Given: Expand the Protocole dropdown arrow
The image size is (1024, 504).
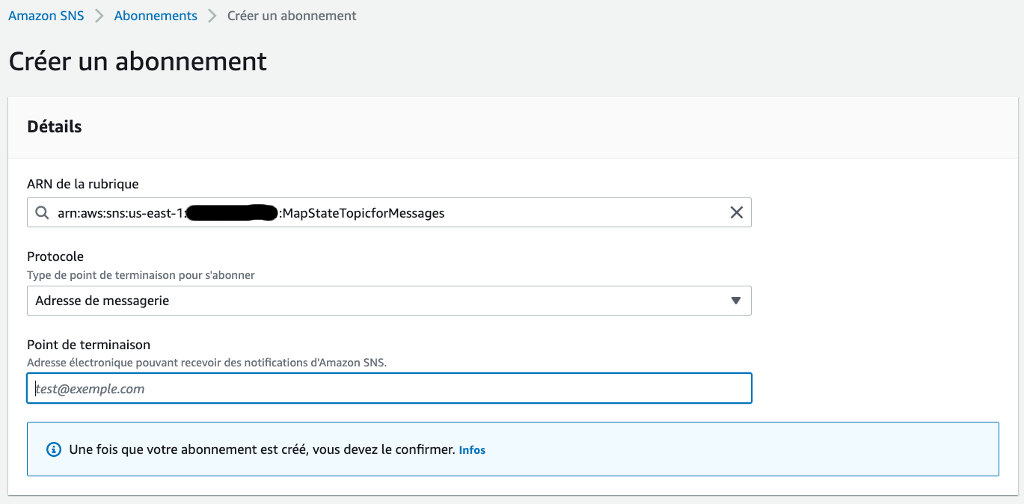Looking at the screenshot, I should (x=736, y=301).
